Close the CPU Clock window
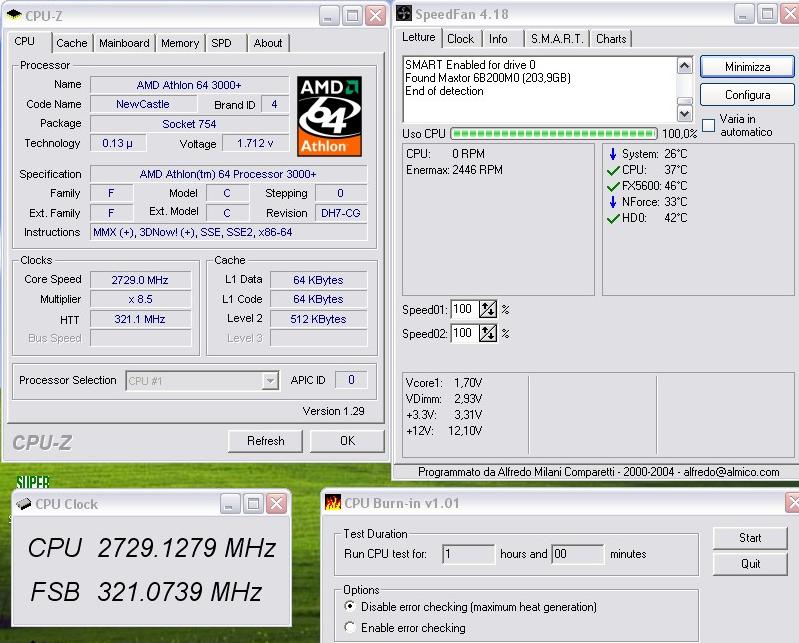 pyautogui.click(x=277, y=504)
